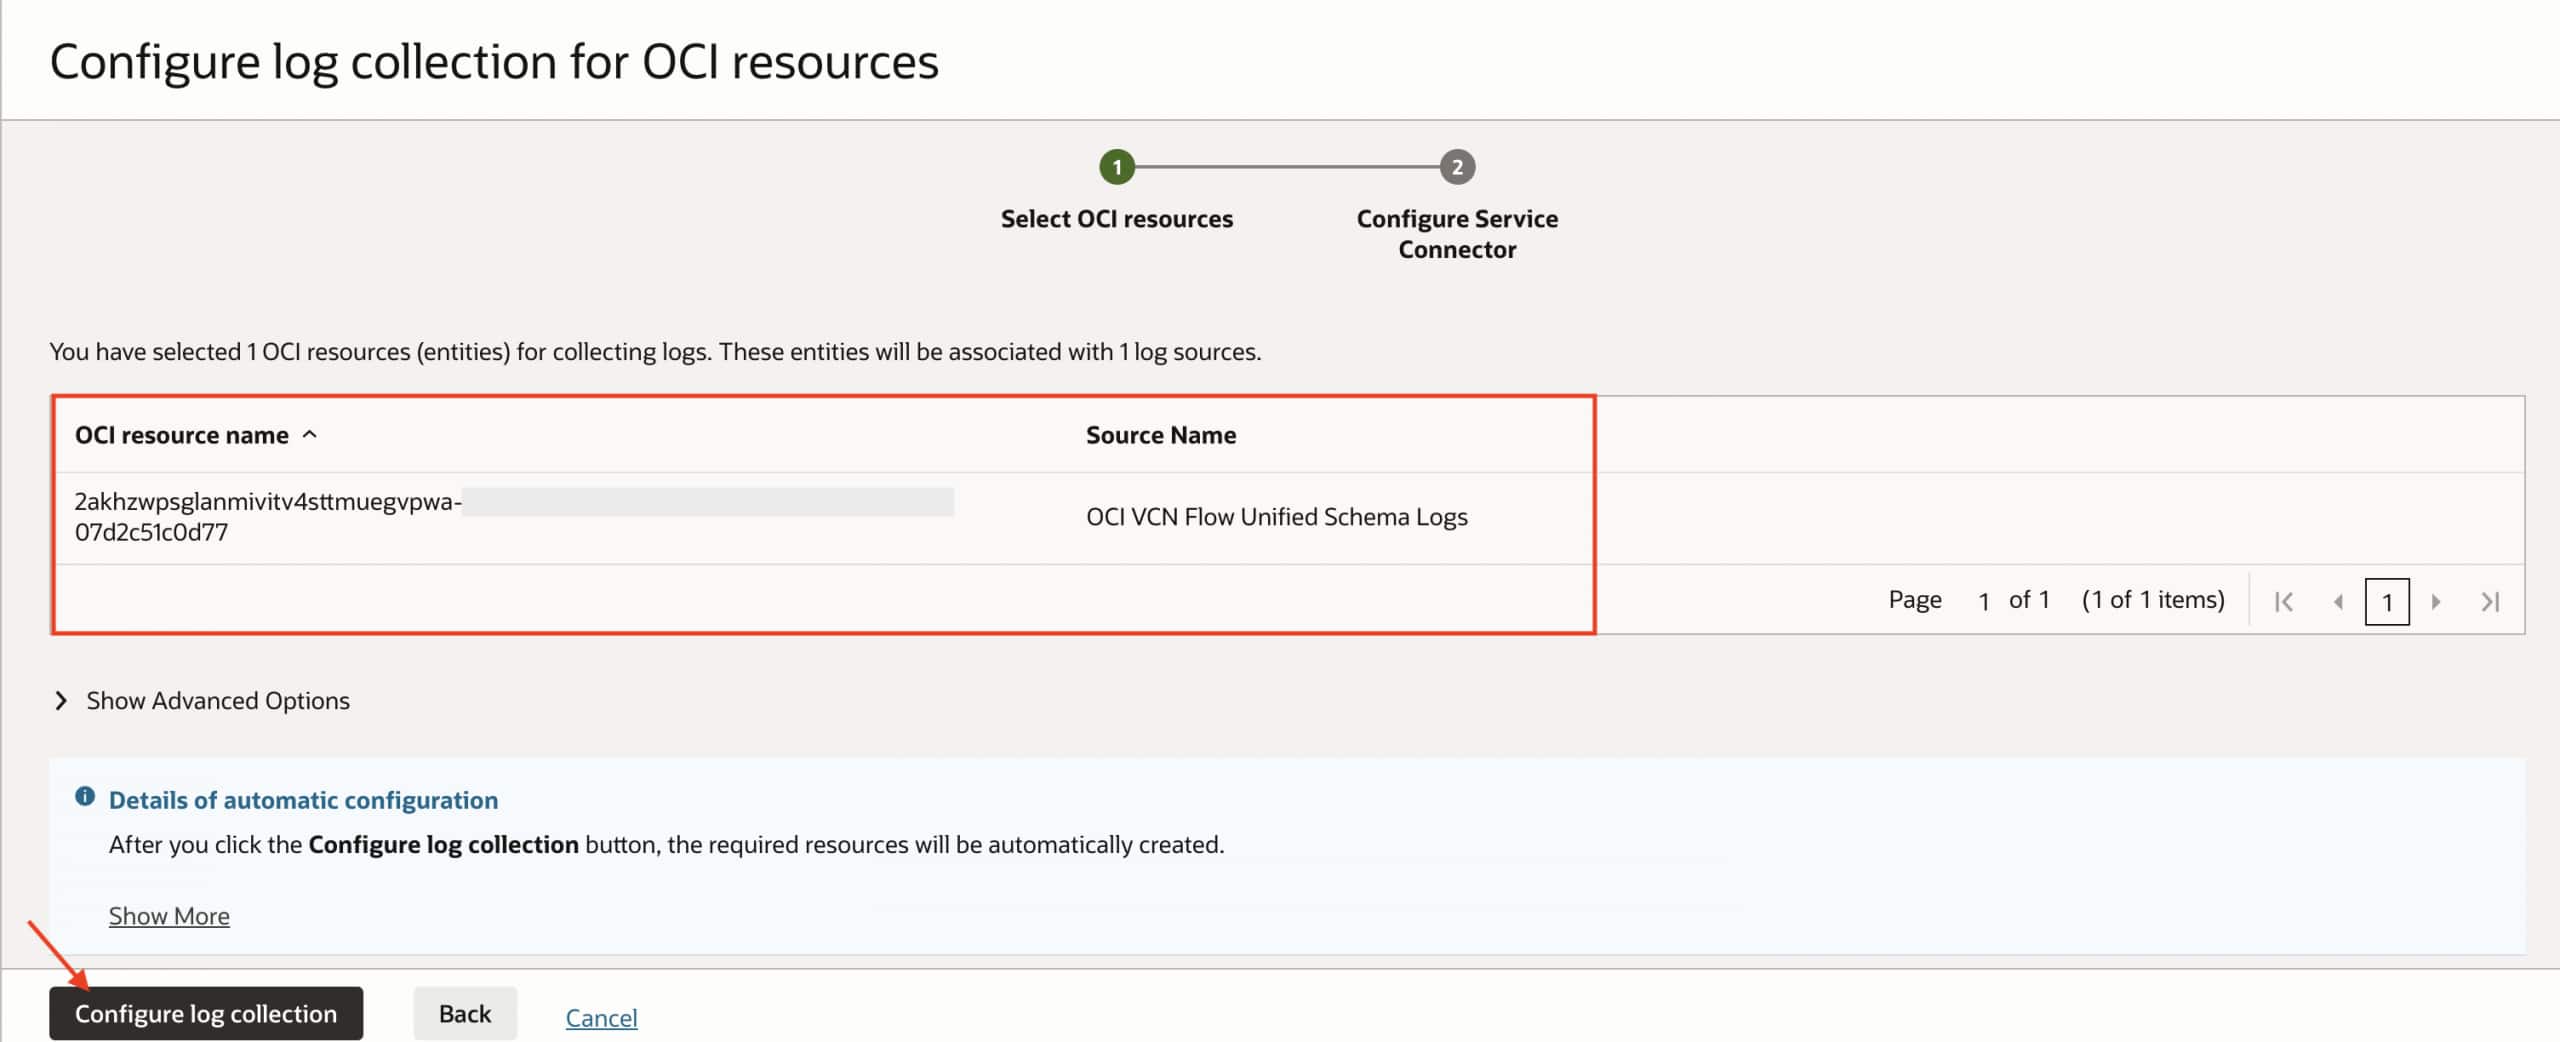The image size is (2560, 1042).
Task: Sort by OCI resource name arrow
Action: click(310, 434)
